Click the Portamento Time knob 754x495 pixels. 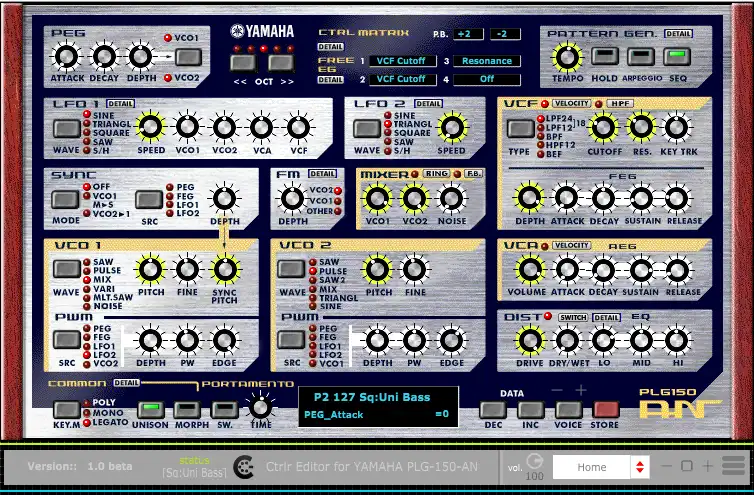coord(261,408)
